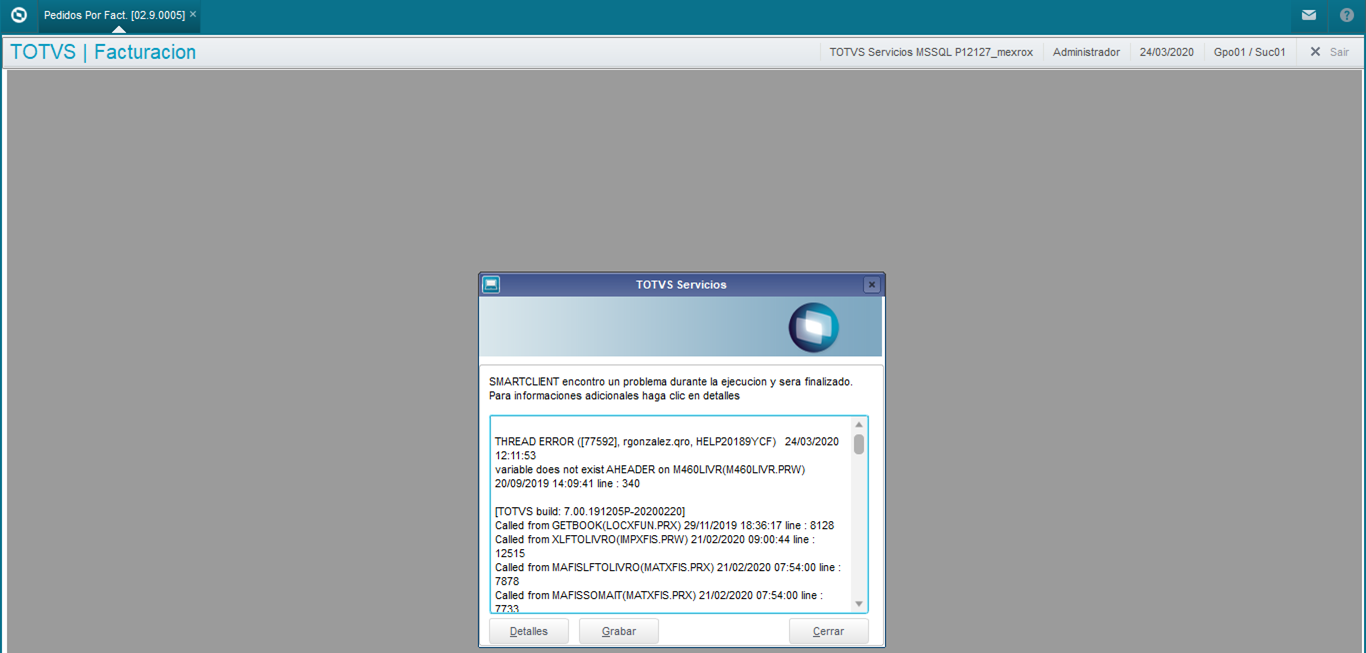Close the Pedidos Por Fact. tab

coord(193,15)
